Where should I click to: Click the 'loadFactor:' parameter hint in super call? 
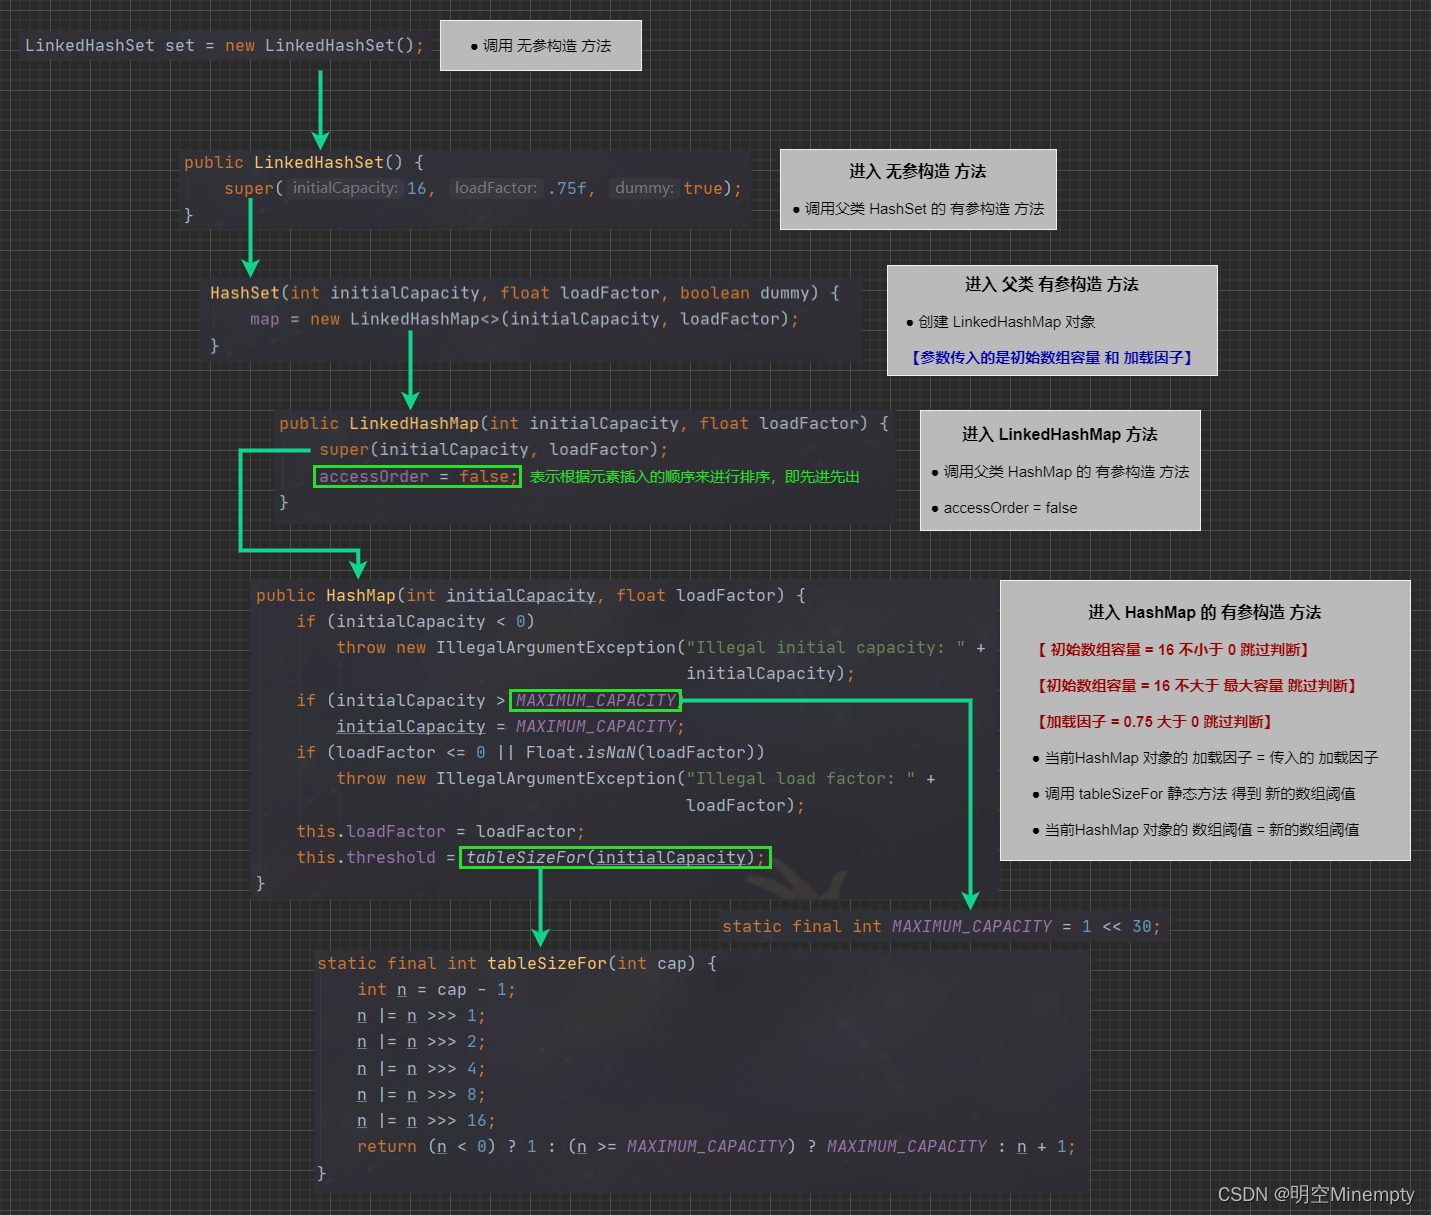point(496,188)
